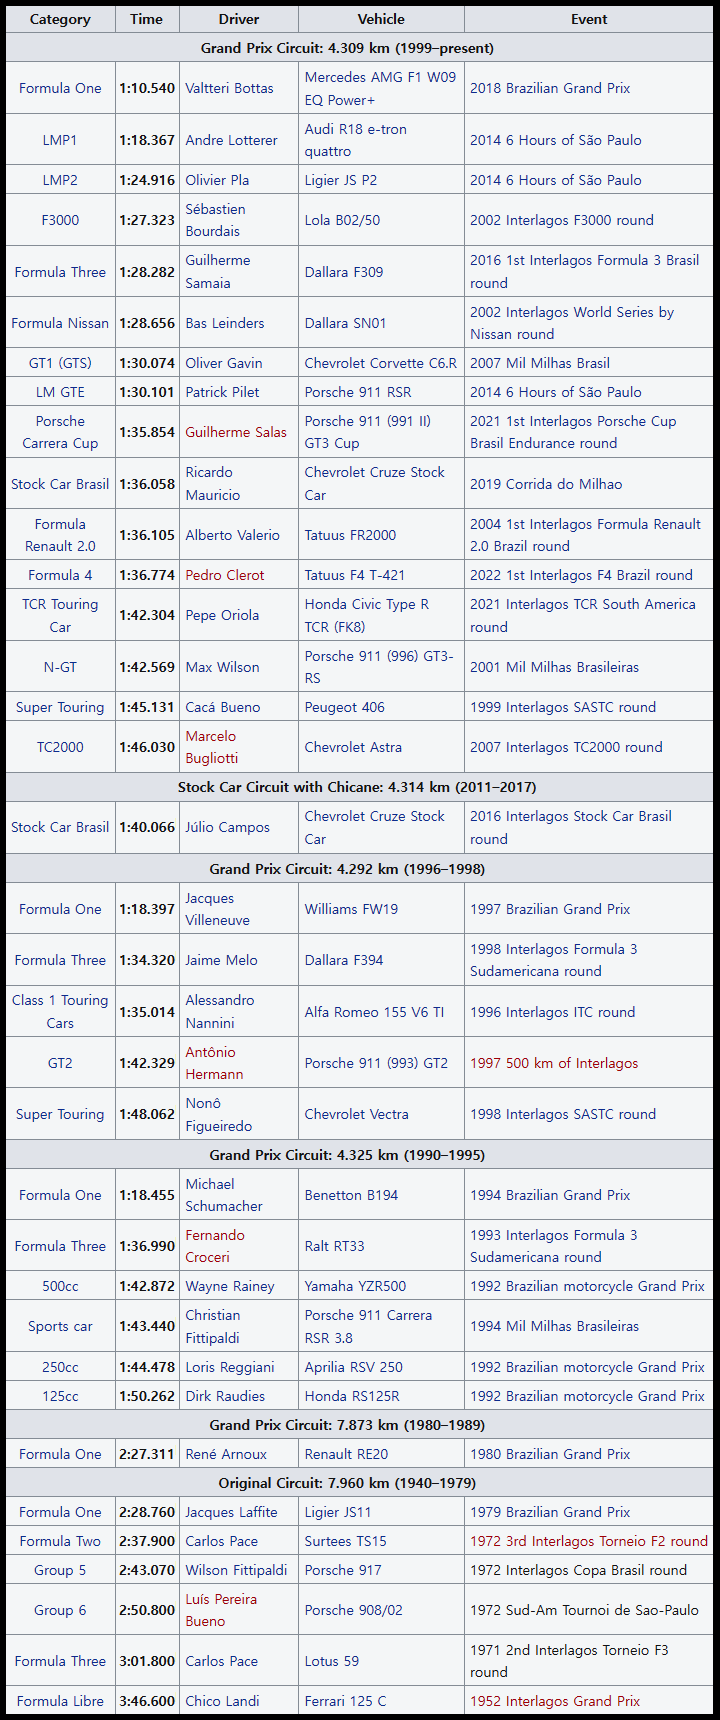Viewport: 720px width, 1720px height.
Task: Click the red Marcelo Bugliotti link
Action: [212, 747]
